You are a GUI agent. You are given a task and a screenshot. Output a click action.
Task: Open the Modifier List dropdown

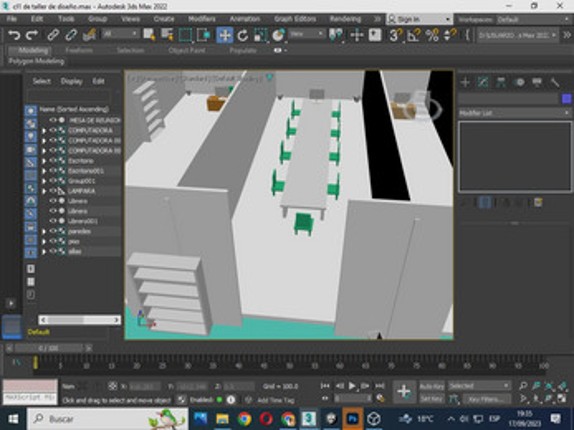[x=514, y=113]
